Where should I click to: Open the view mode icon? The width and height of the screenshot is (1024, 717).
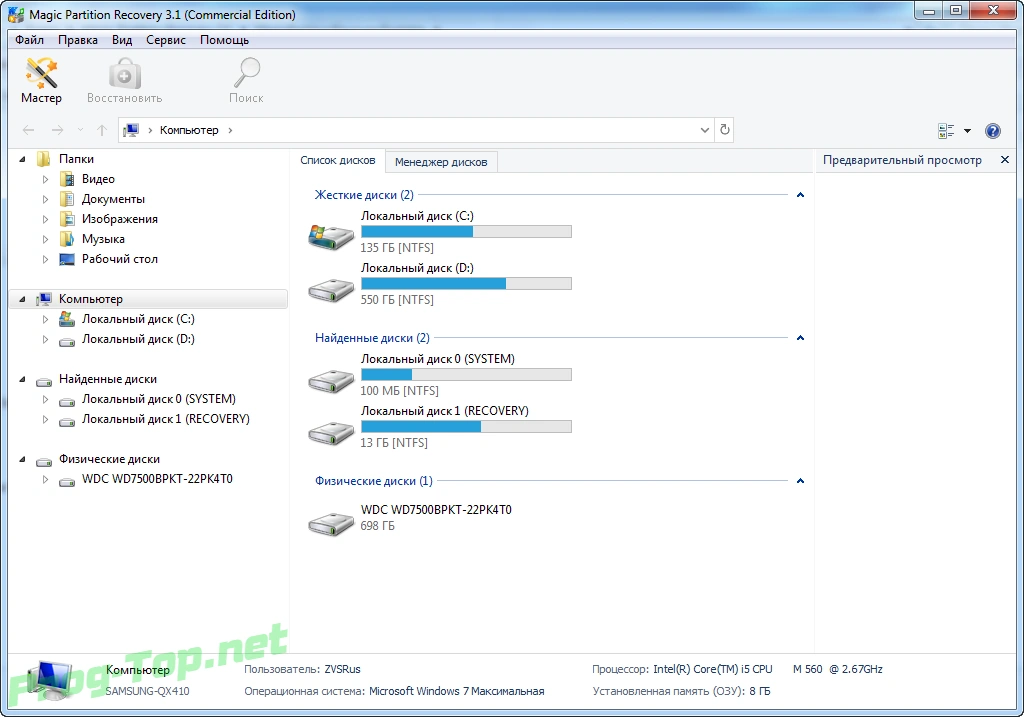946,131
